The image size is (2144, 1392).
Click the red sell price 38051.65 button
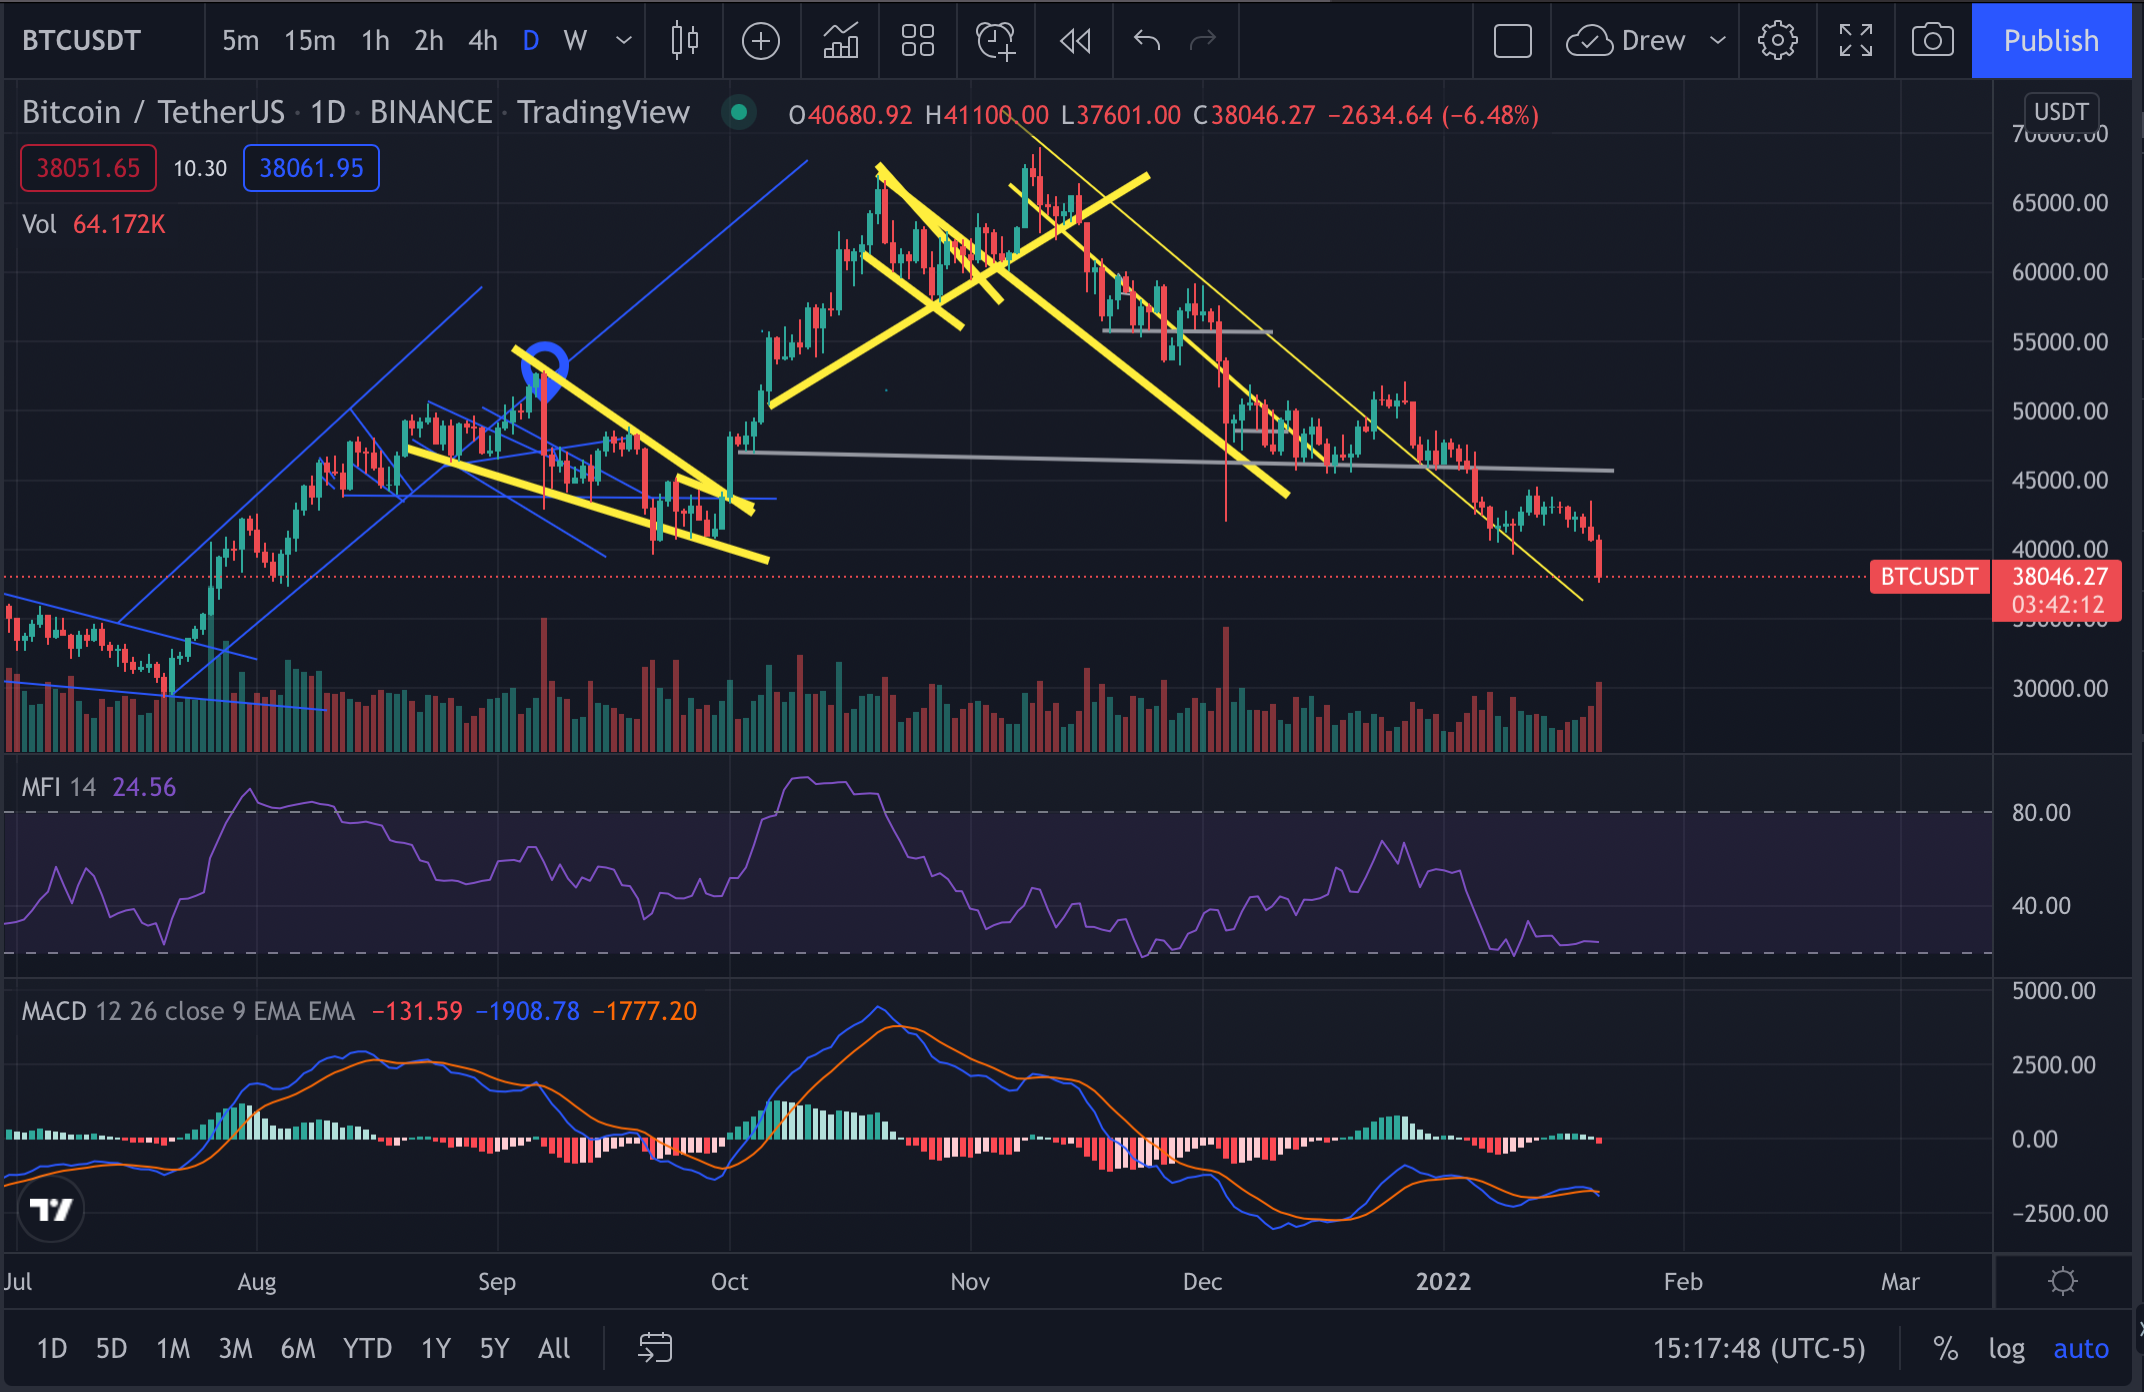point(88,168)
